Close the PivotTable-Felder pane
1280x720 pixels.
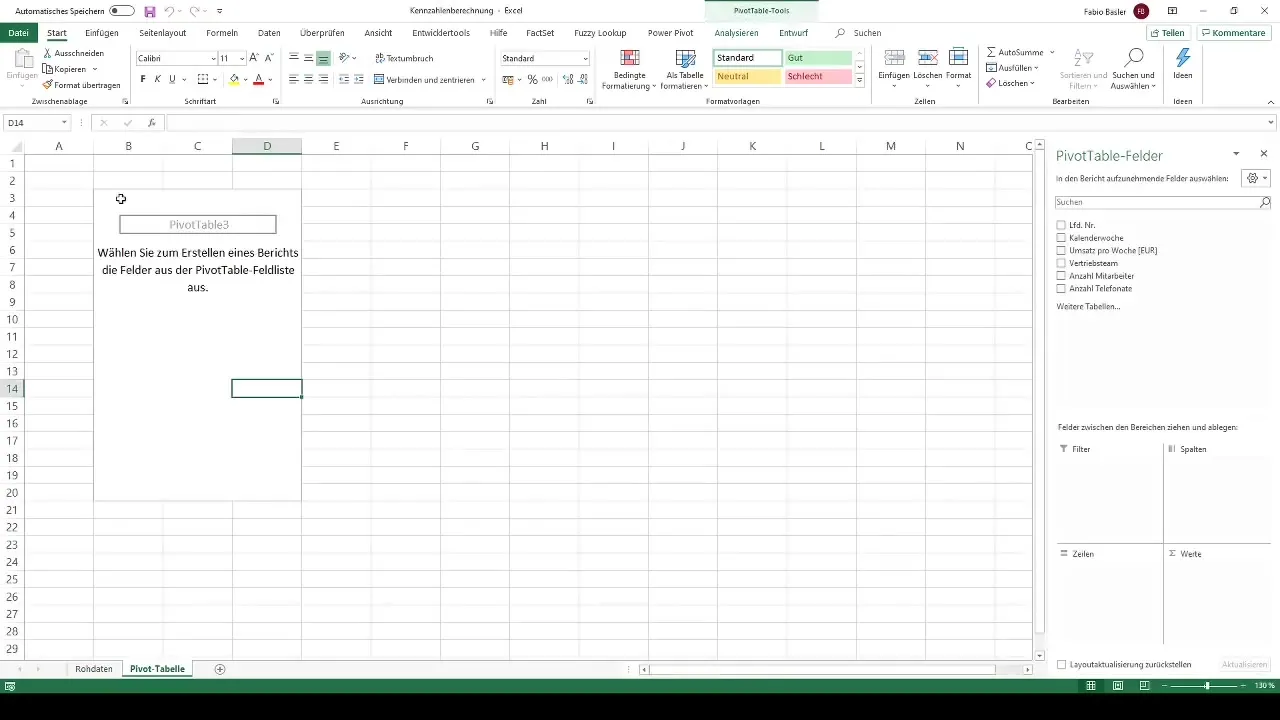1264,154
